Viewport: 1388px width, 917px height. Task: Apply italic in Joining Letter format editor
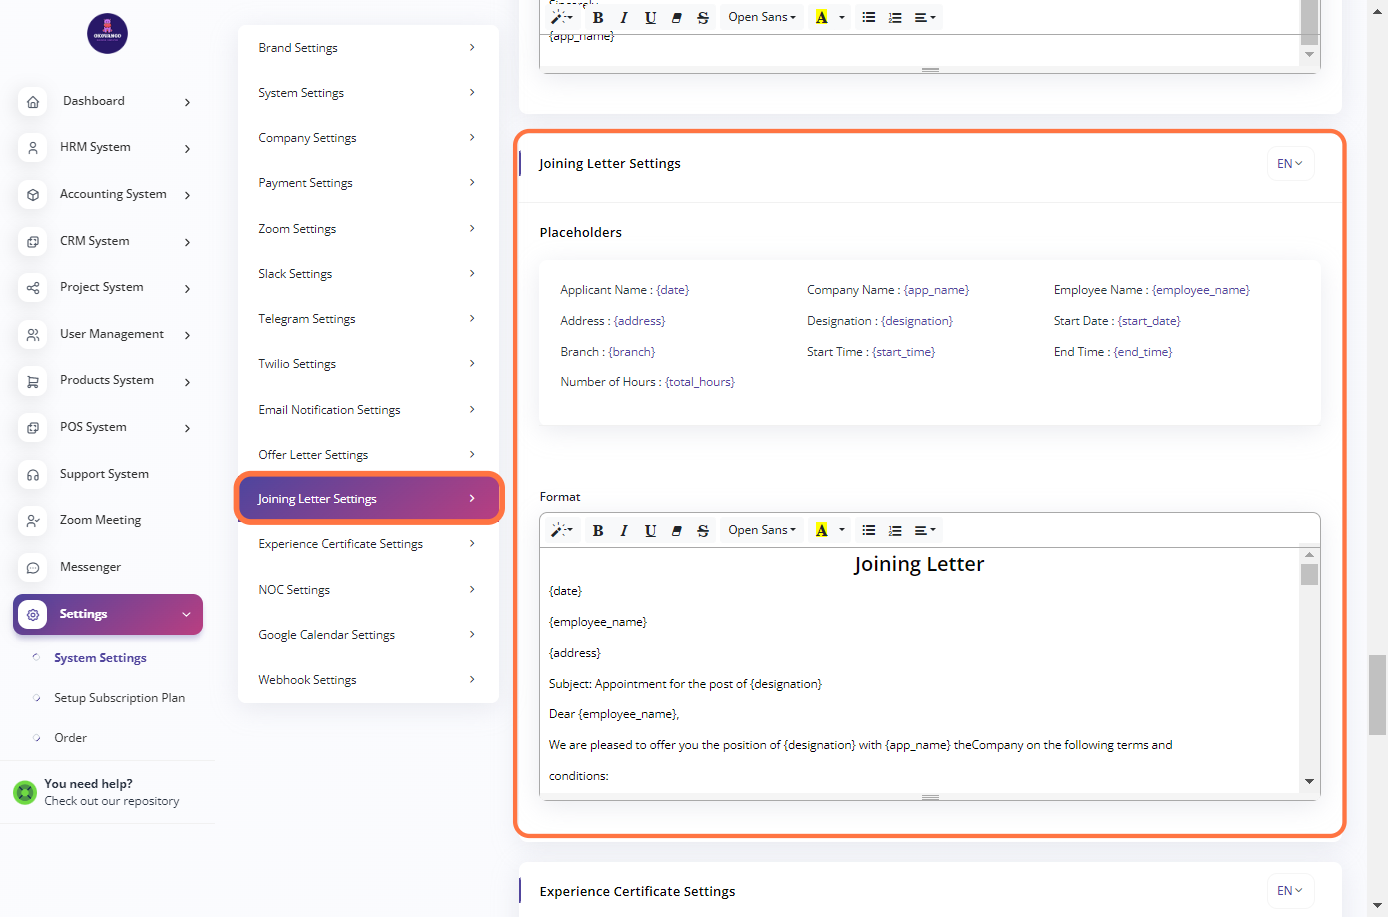point(624,531)
